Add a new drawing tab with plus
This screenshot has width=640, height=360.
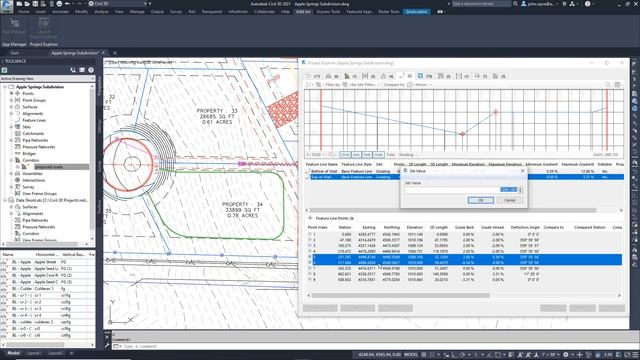click(x=115, y=53)
